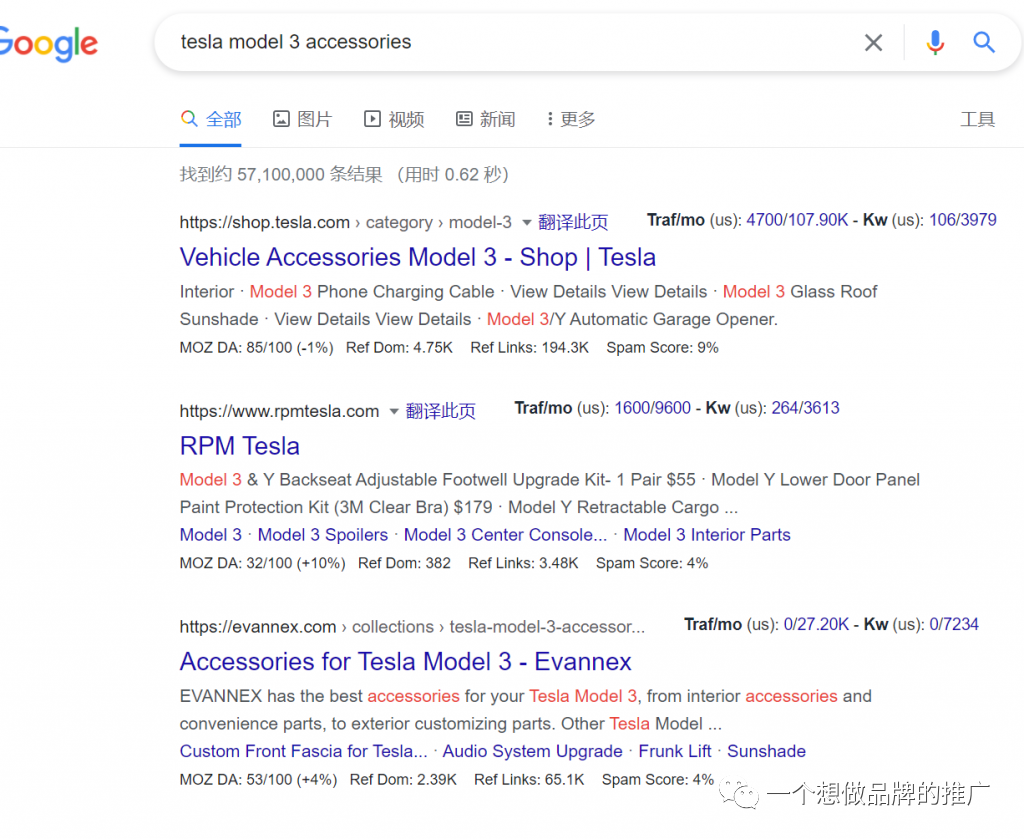Image resolution: width=1024 pixels, height=839 pixels.
Task: Submit search with magnifier icon
Action: tap(984, 42)
